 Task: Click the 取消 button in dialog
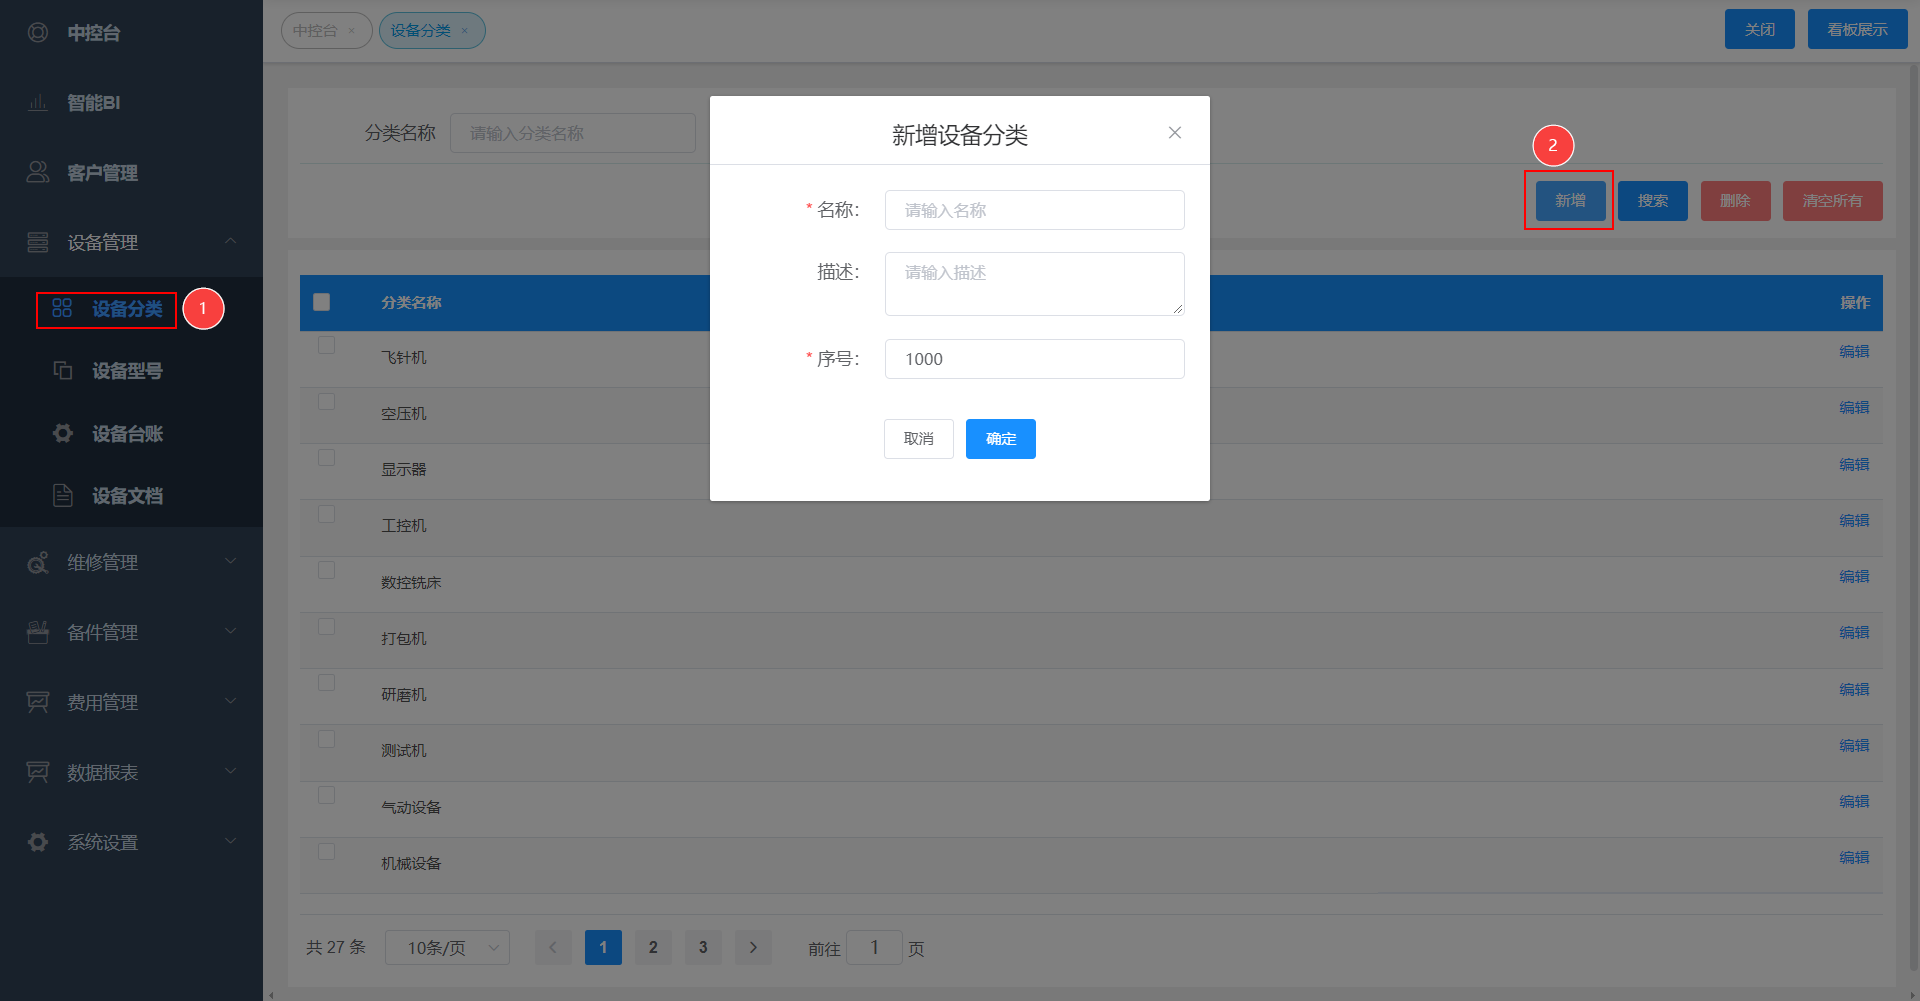coord(918,439)
